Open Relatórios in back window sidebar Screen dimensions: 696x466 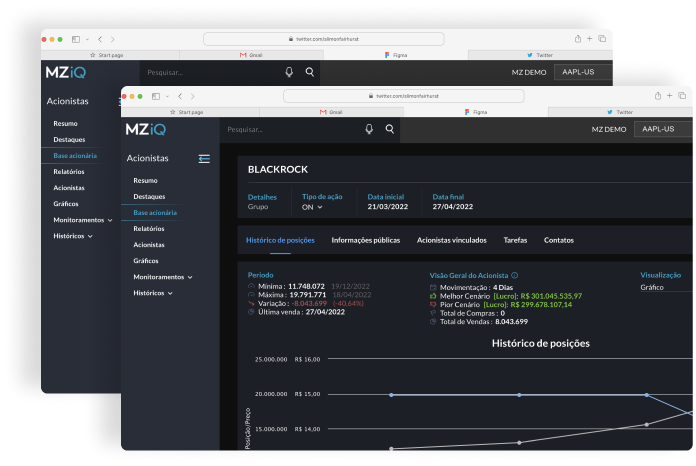(69, 172)
